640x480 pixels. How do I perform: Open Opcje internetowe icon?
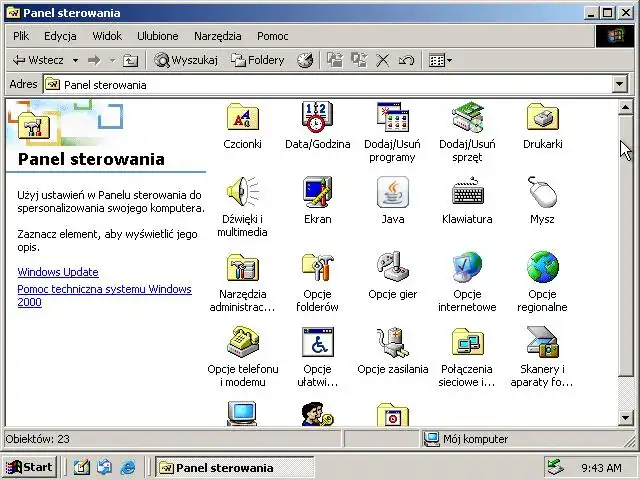click(467, 267)
